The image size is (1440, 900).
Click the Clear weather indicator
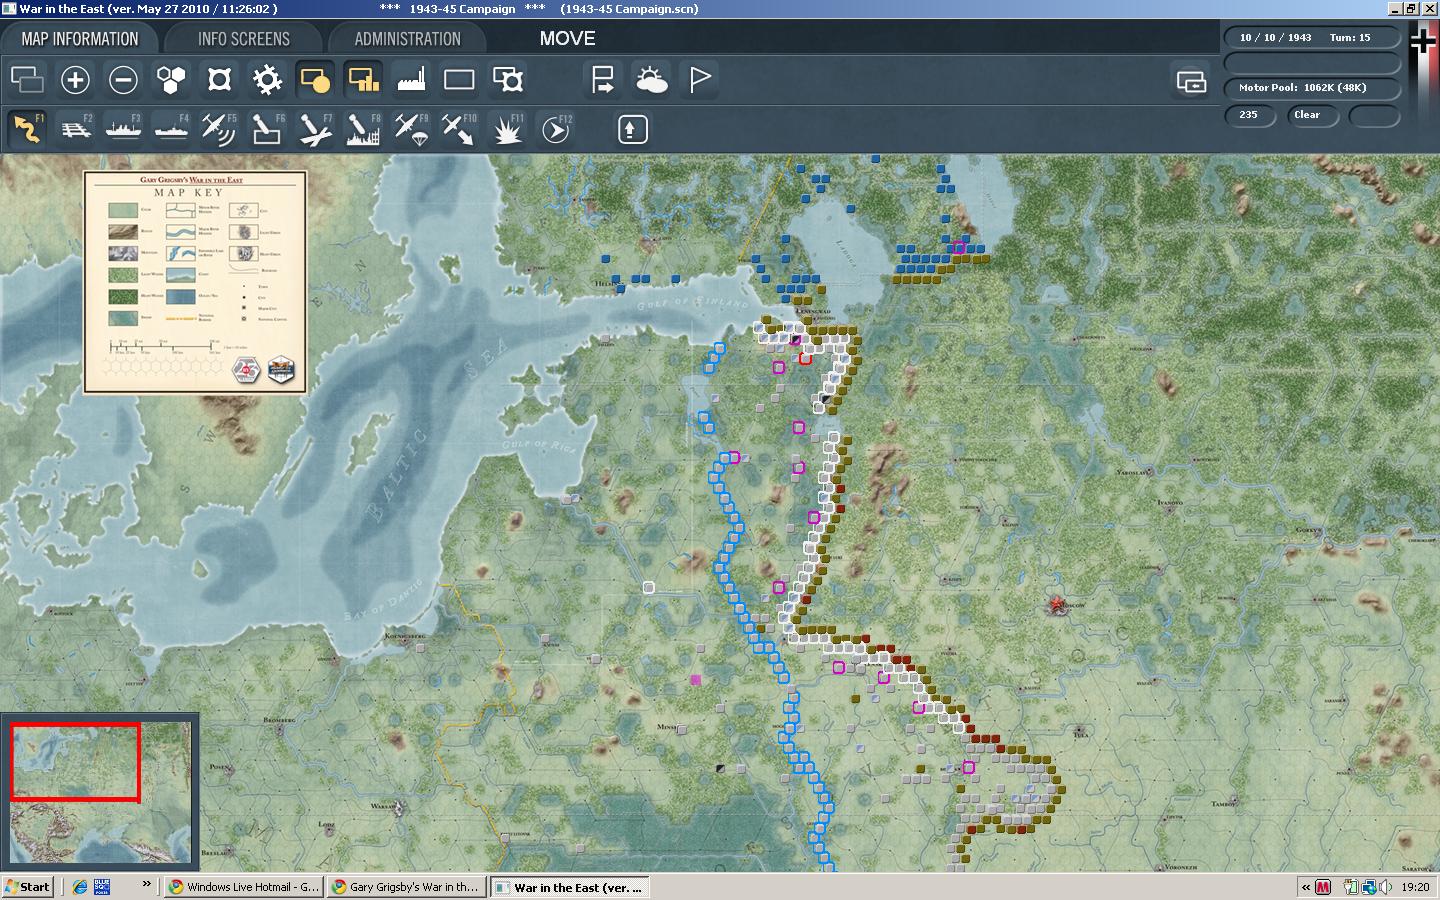pos(1314,115)
